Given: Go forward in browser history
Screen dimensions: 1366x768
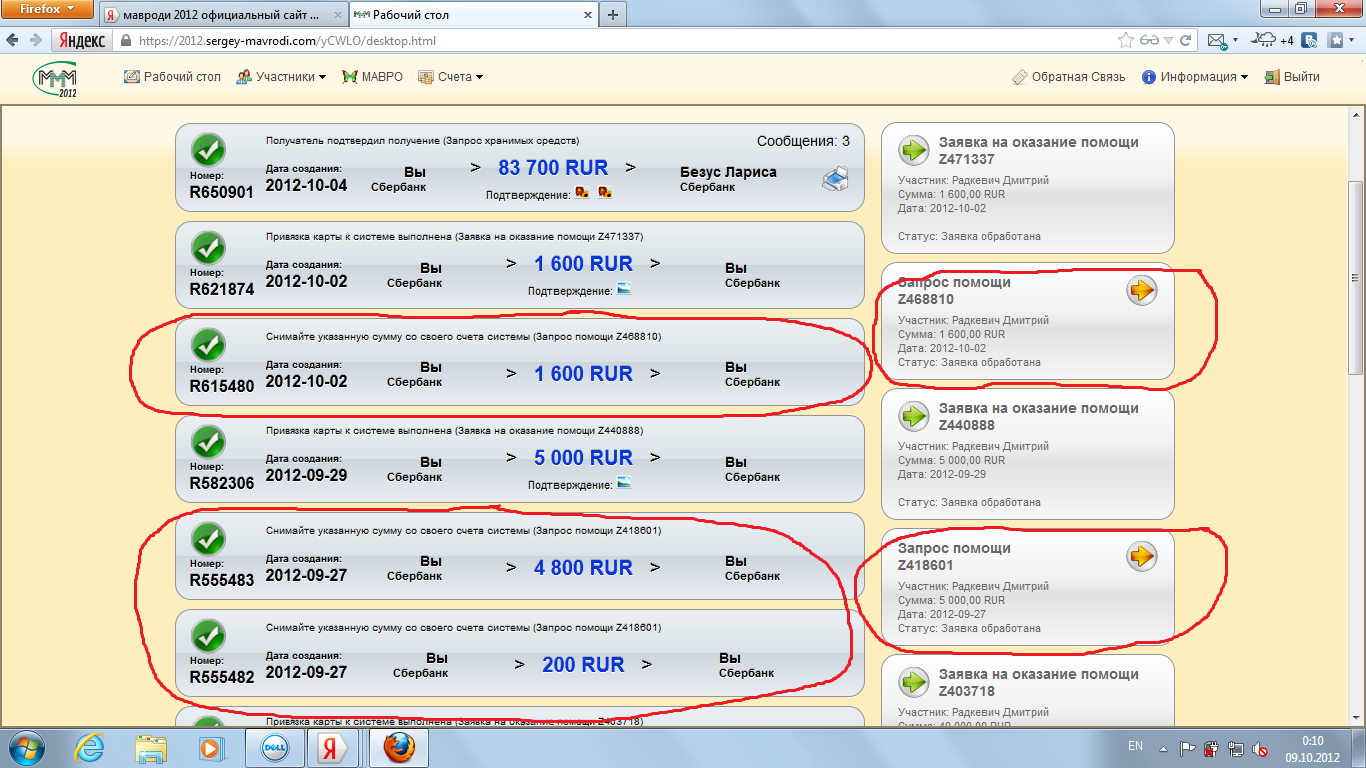Looking at the screenshot, I should coord(36,41).
